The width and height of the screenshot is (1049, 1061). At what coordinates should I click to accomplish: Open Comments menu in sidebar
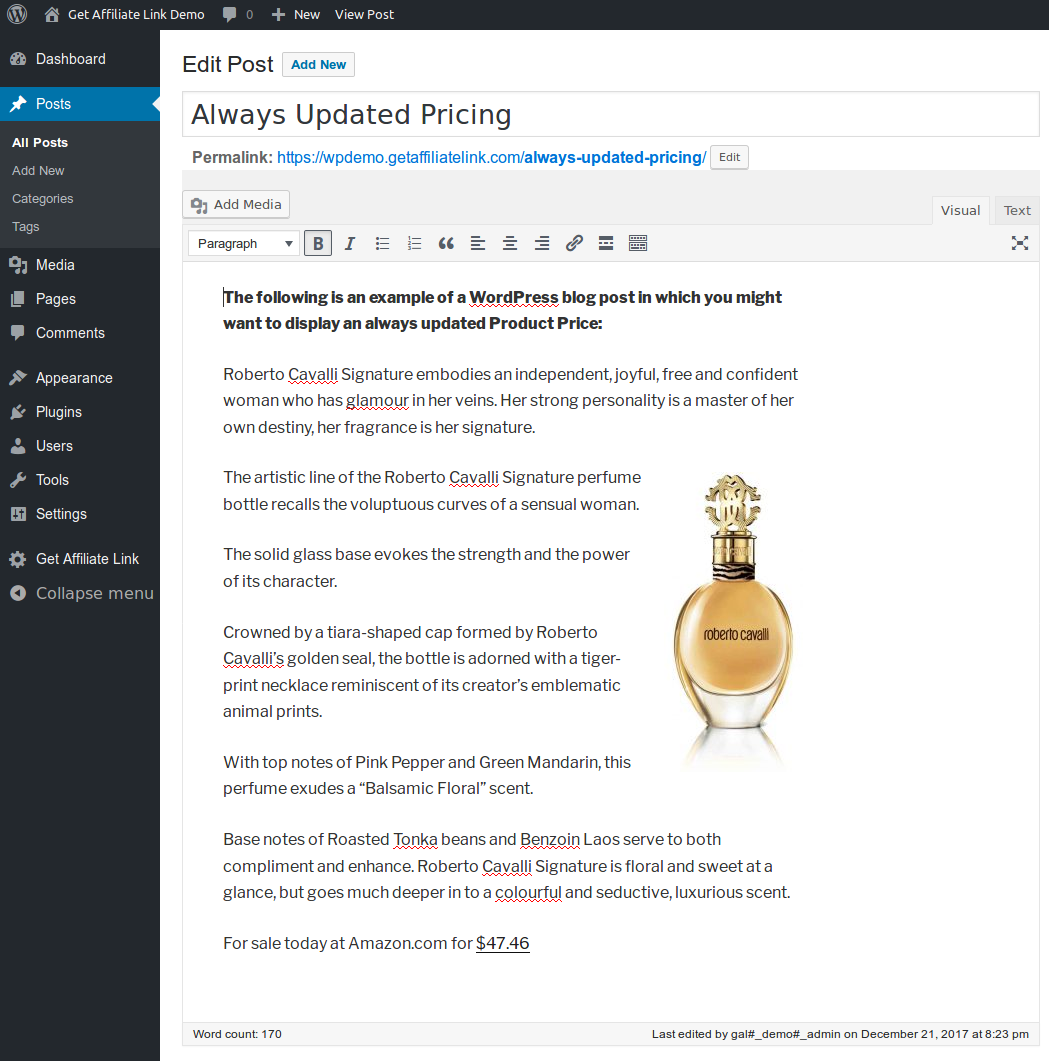coord(80,333)
